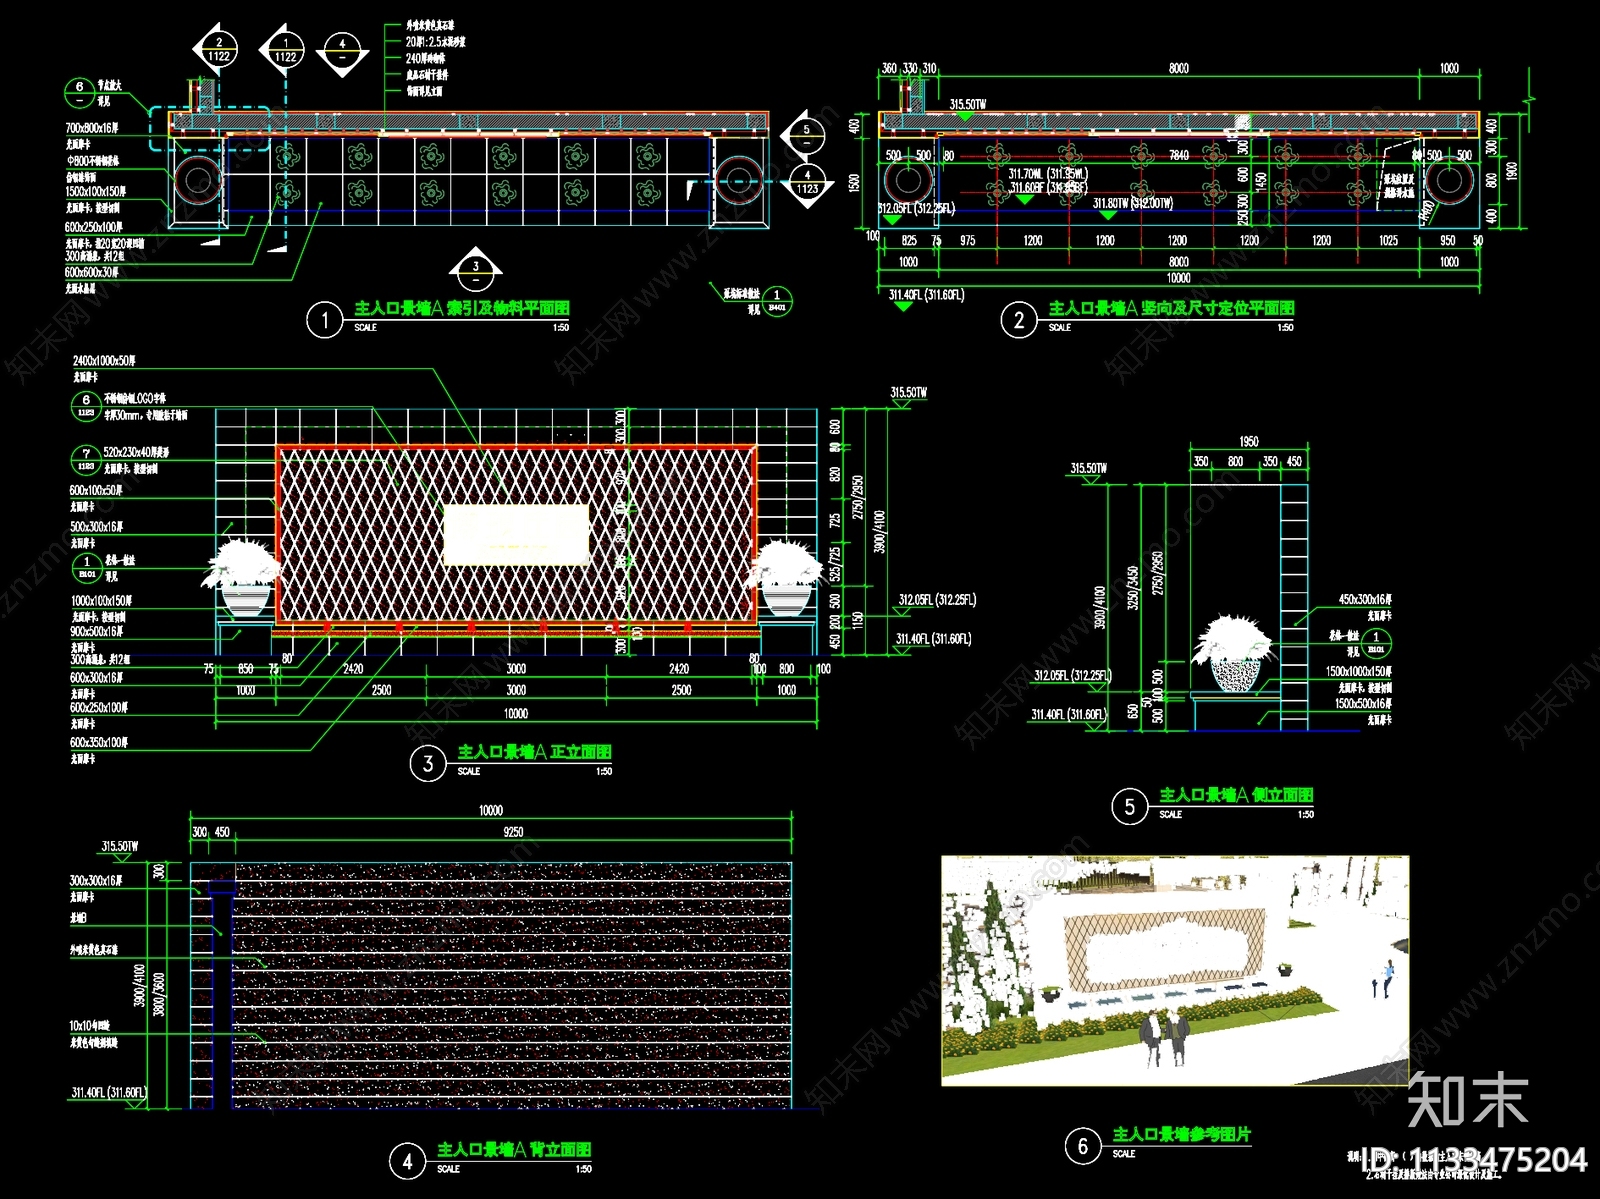This screenshot has height=1199, width=1600.
Task: Click the 10000 dimension above rear elevation
Action: [491, 811]
